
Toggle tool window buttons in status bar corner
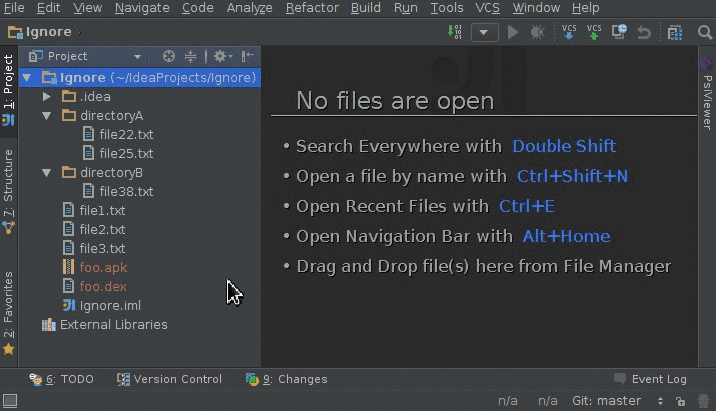[x=10, y=401]
